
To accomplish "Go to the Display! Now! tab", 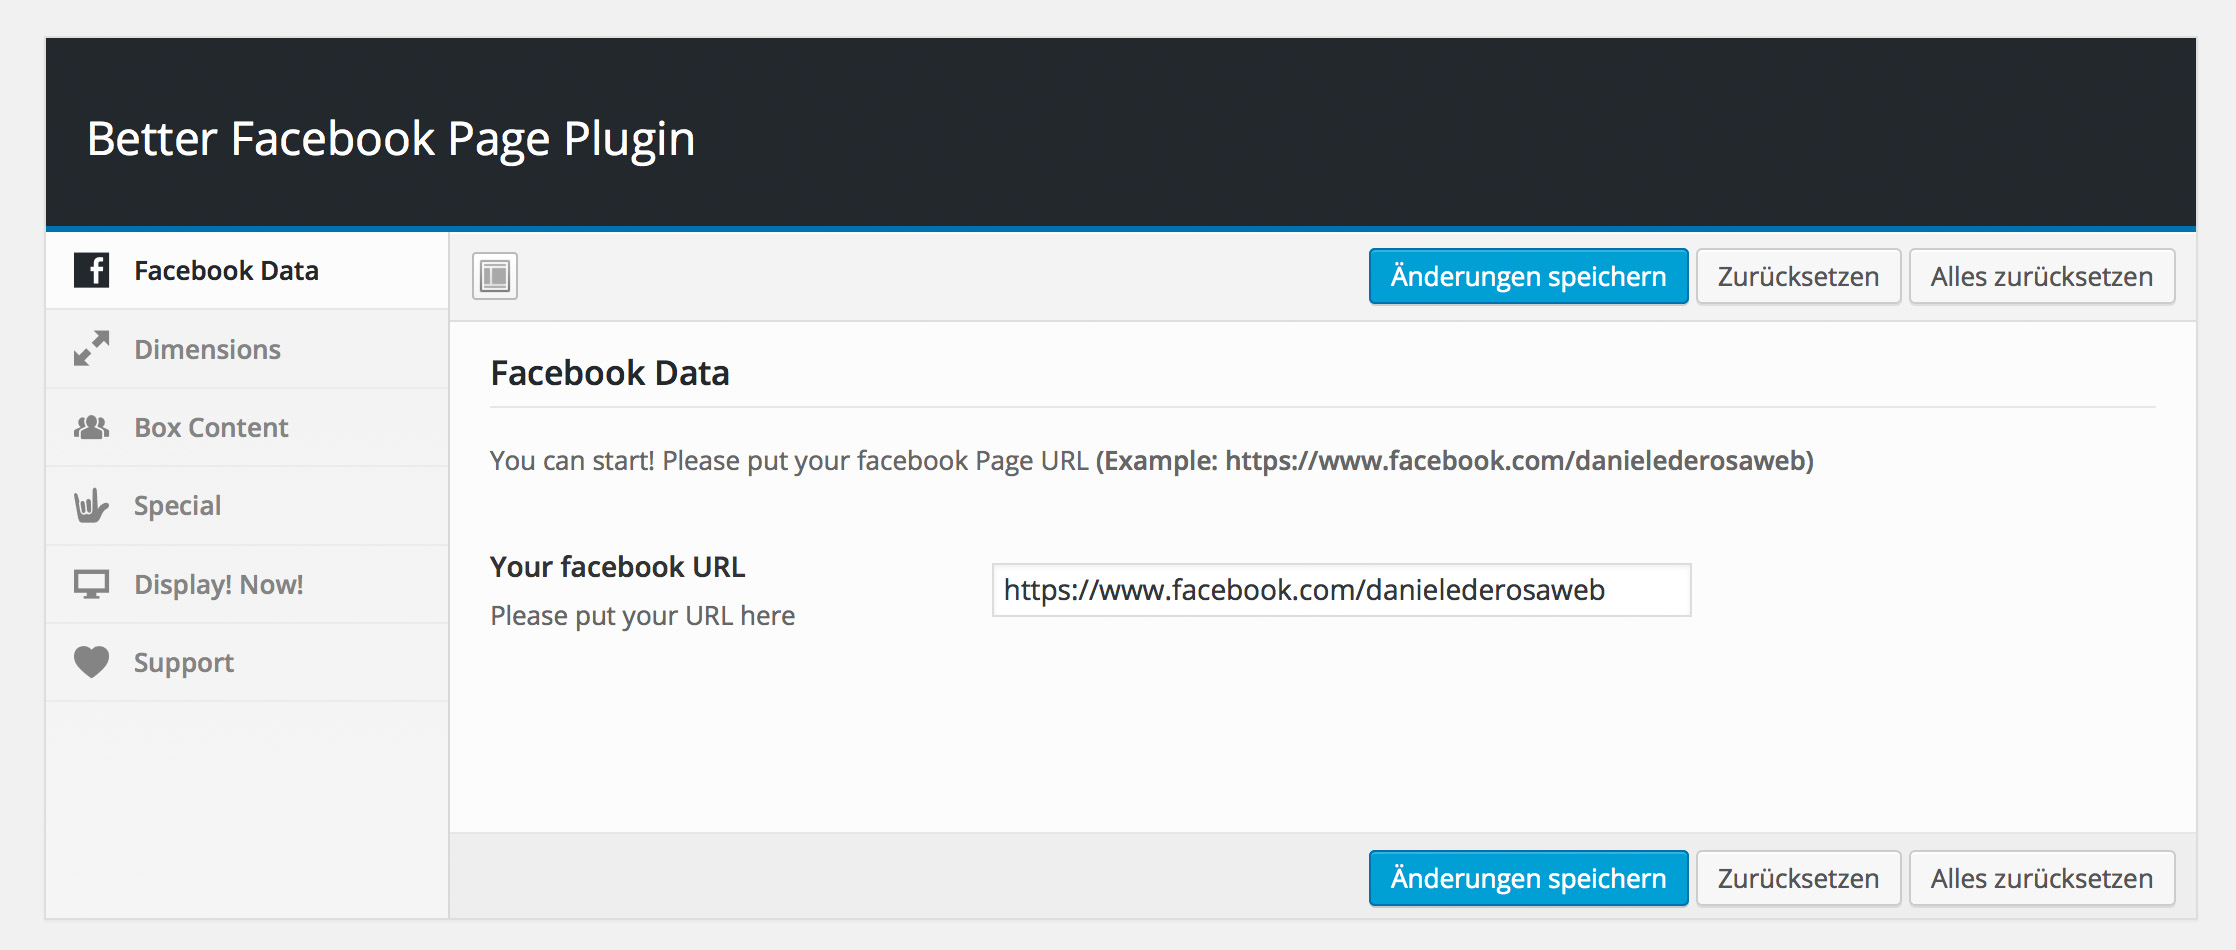I will tap(247, 584).
